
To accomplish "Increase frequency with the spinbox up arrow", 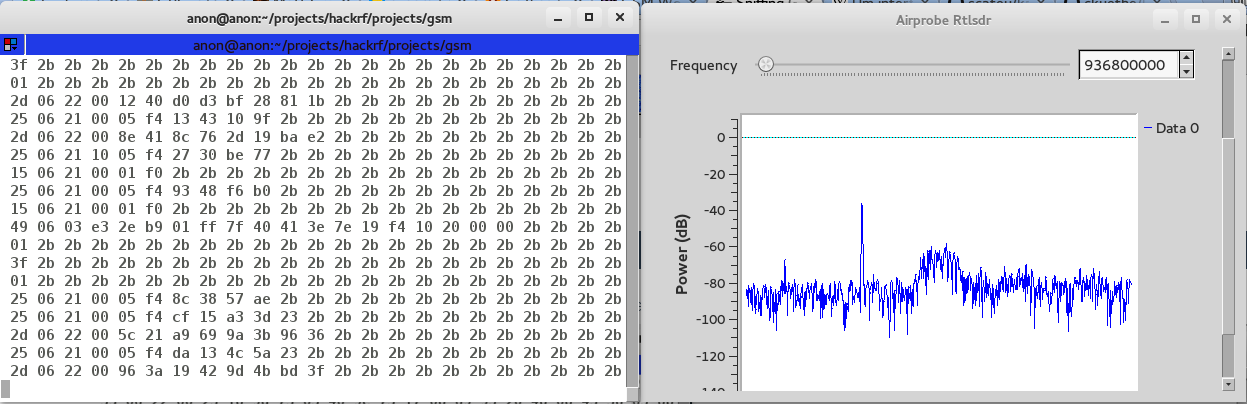I will pyautogui.click(x=1186, y=59).
